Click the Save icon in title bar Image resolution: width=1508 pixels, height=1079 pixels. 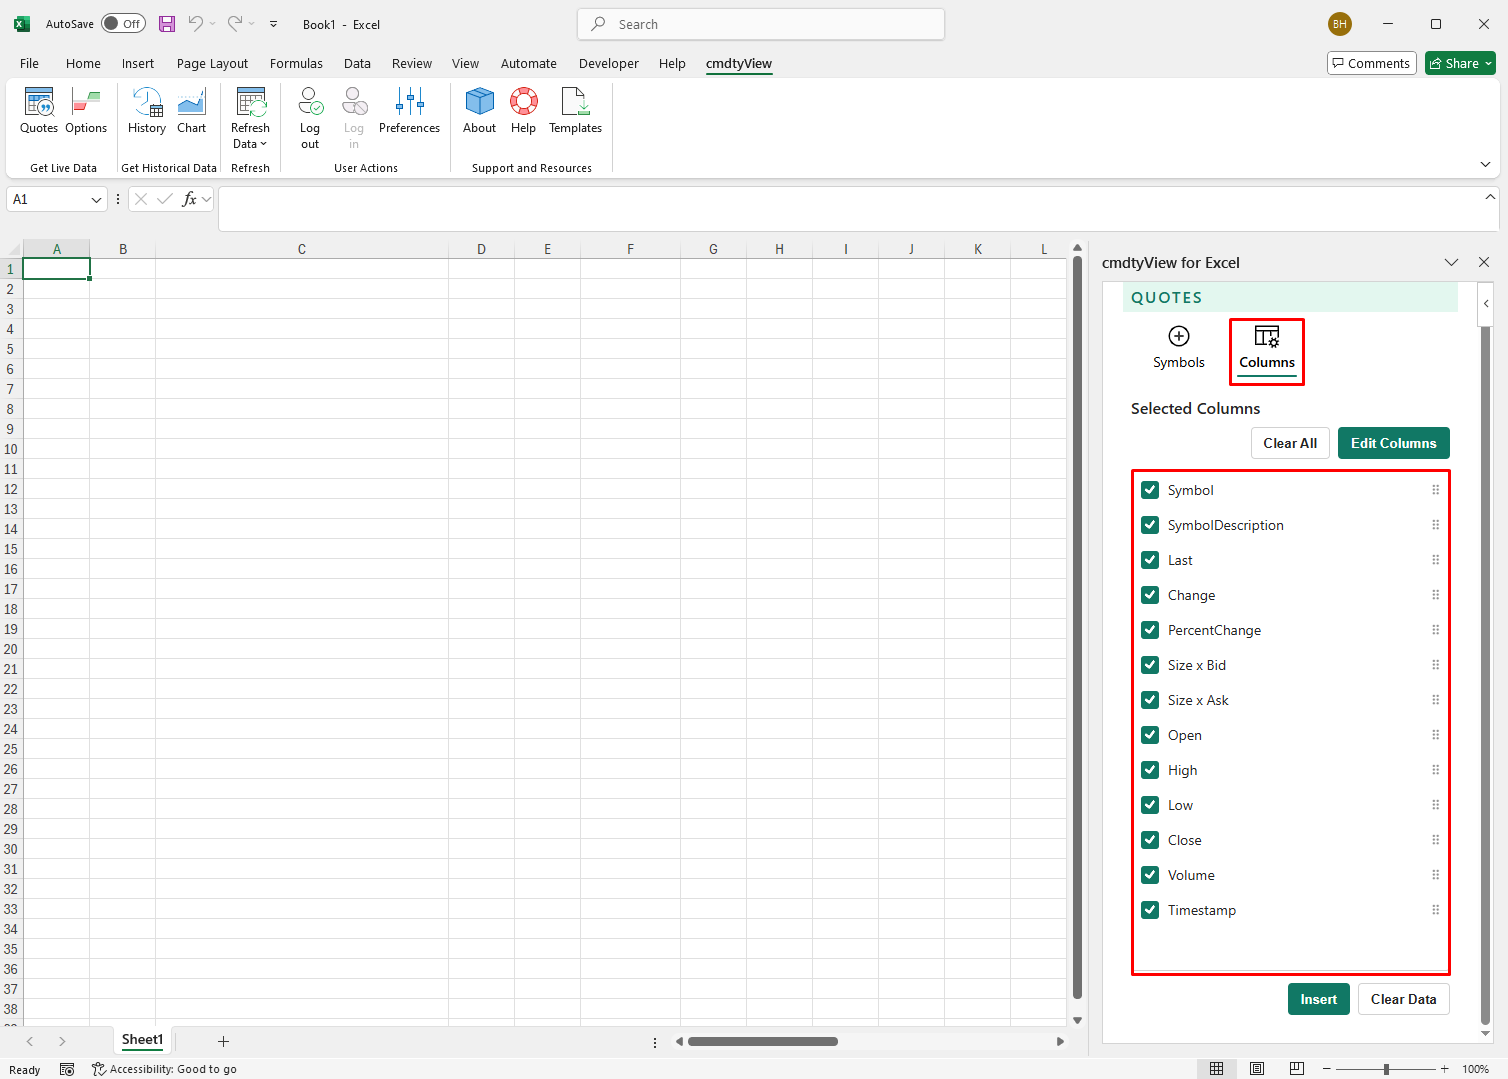[167, 24]
